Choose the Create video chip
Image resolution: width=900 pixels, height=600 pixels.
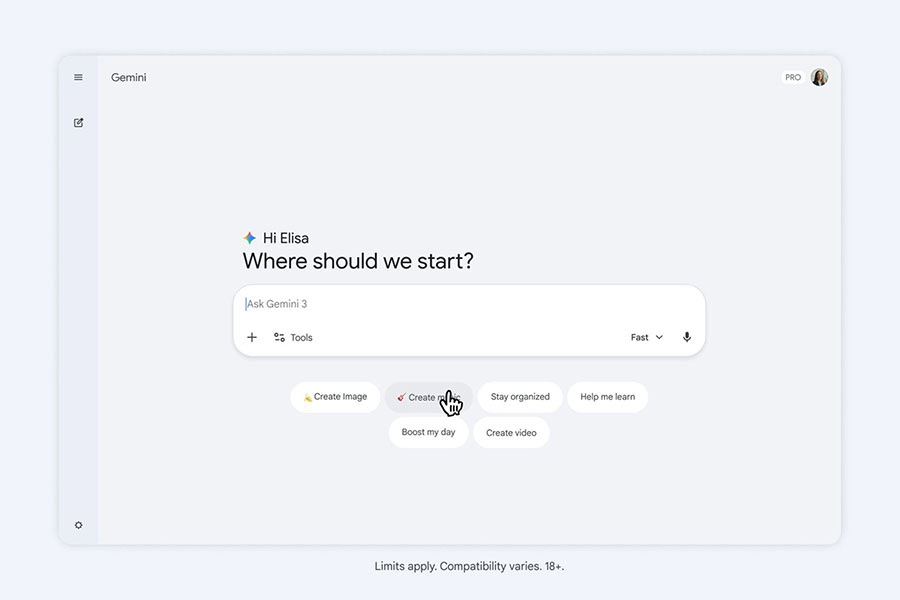(x=511, y=432)
